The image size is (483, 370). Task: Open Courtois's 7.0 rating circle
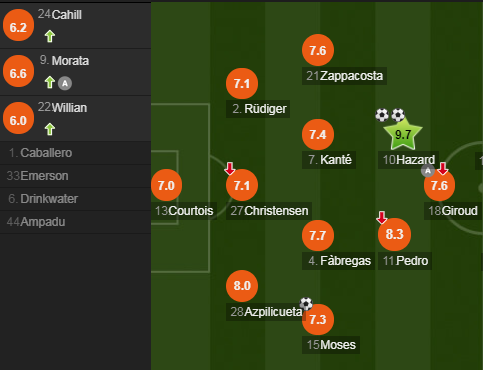166,185
